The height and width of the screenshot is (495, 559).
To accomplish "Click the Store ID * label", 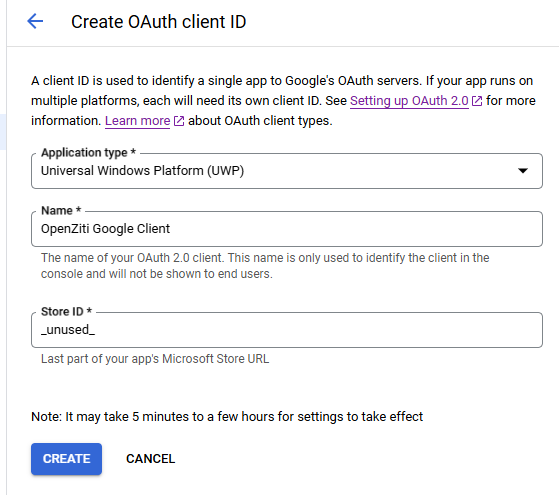I will [x=67, y=311].
